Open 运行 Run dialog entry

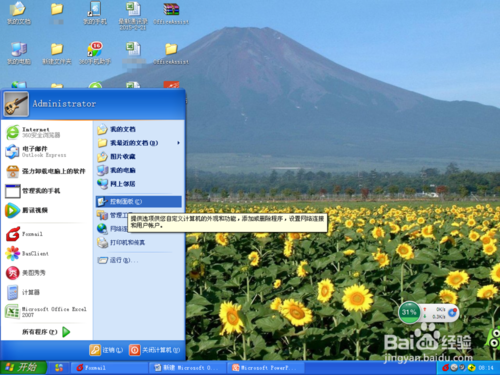click(x=118, y=260)
